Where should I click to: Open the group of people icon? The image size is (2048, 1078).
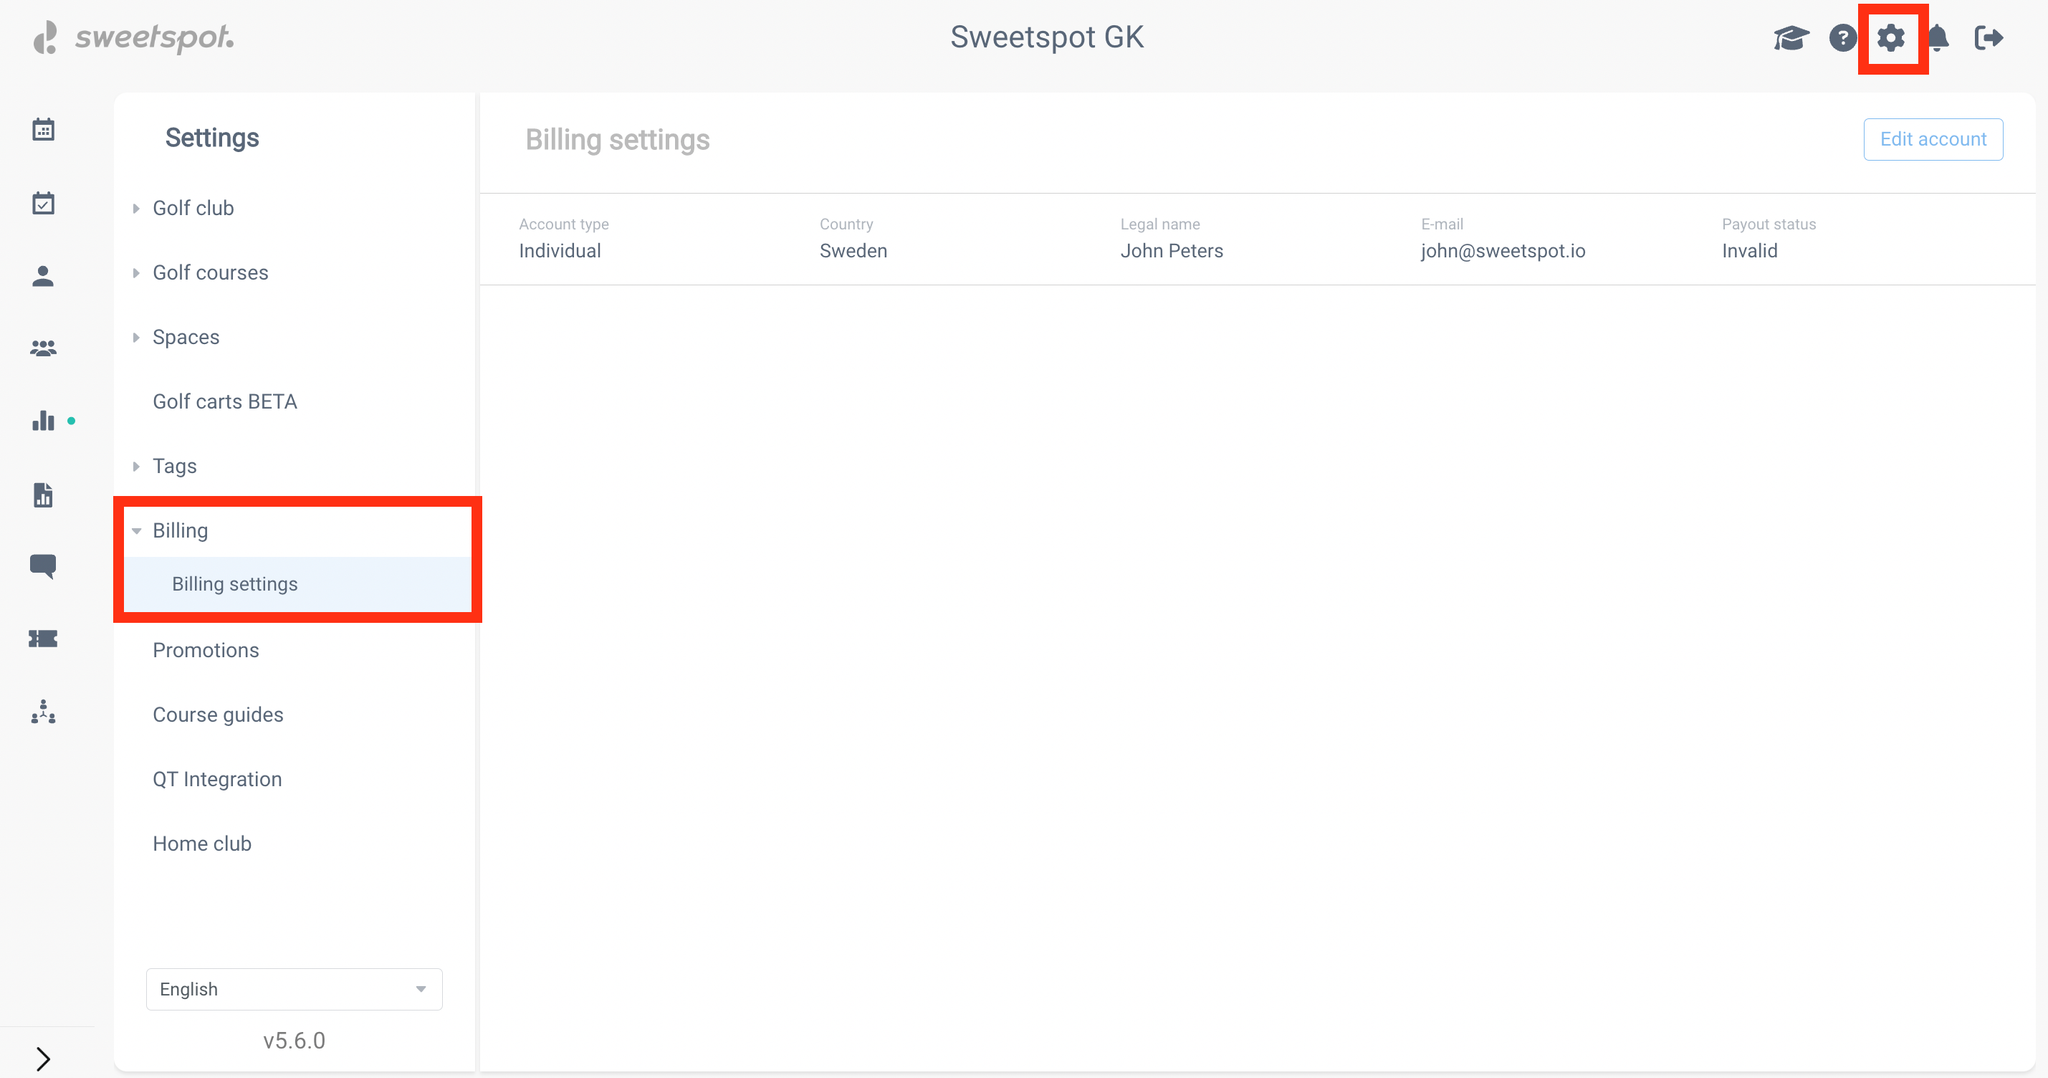pos(43,348)
